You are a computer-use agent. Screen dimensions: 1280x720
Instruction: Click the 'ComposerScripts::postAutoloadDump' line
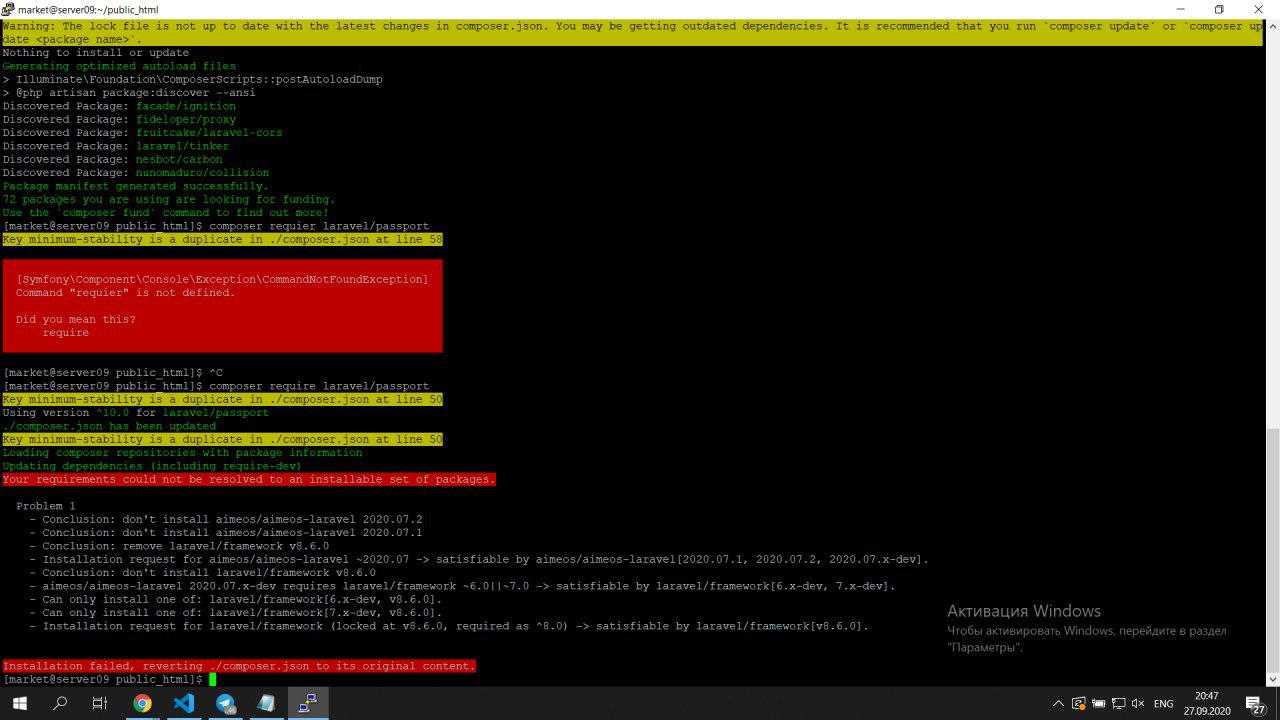click(192, 79)
